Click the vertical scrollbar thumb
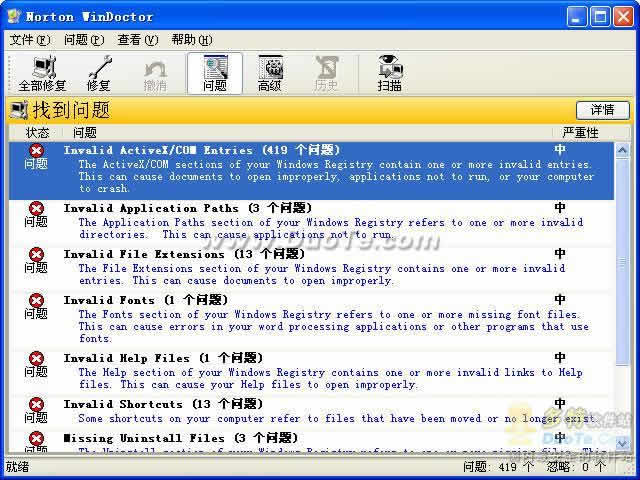The width and height of the screenshot is (640, 480). click(x=622, y=262)
